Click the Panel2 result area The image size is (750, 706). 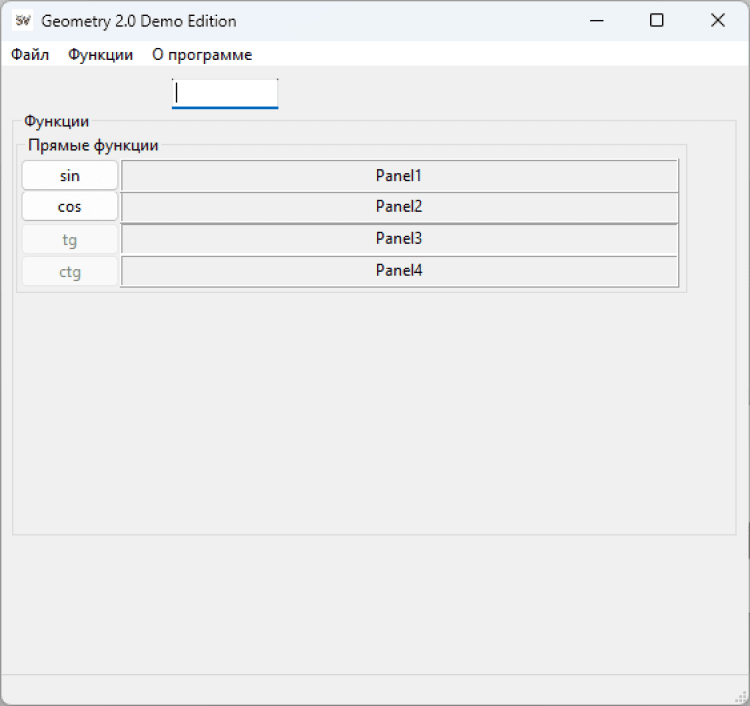[x=399, y=207]
